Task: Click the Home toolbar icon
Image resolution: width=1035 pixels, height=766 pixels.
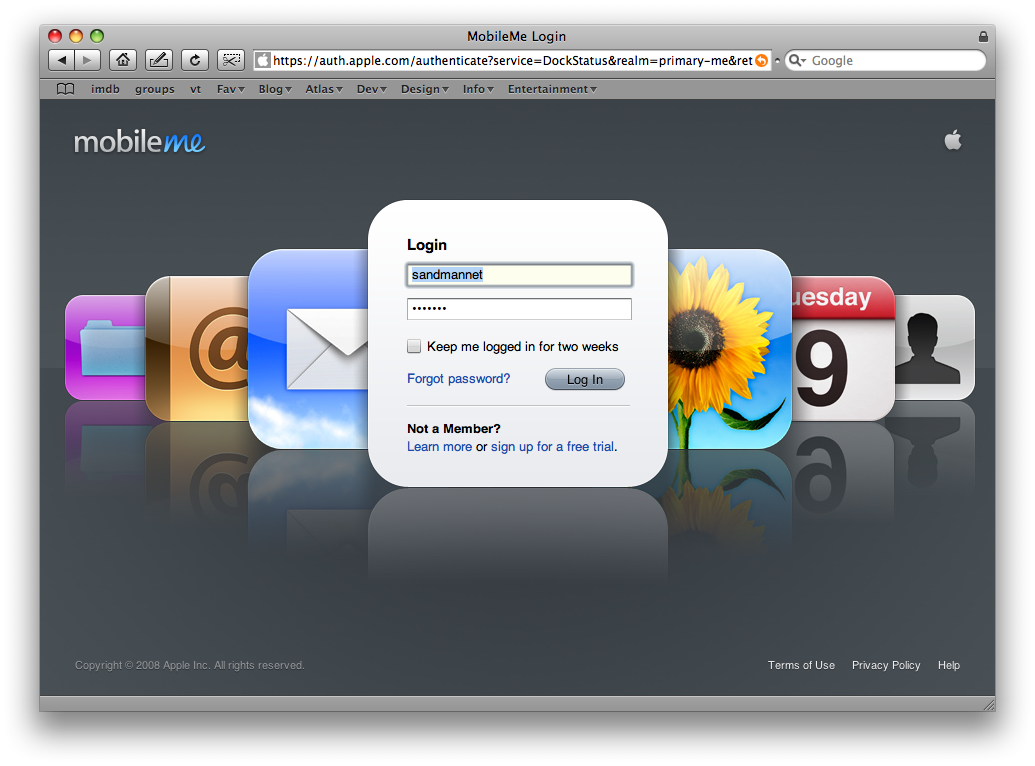Action: [122, 60]
